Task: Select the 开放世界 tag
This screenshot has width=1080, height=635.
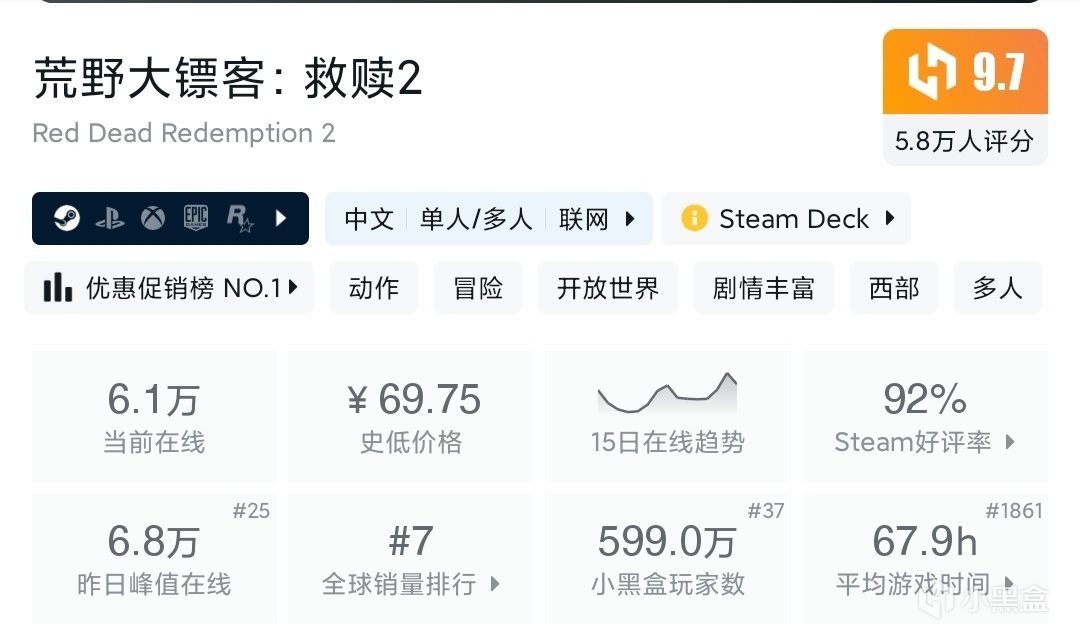Action: pos(608,288)
